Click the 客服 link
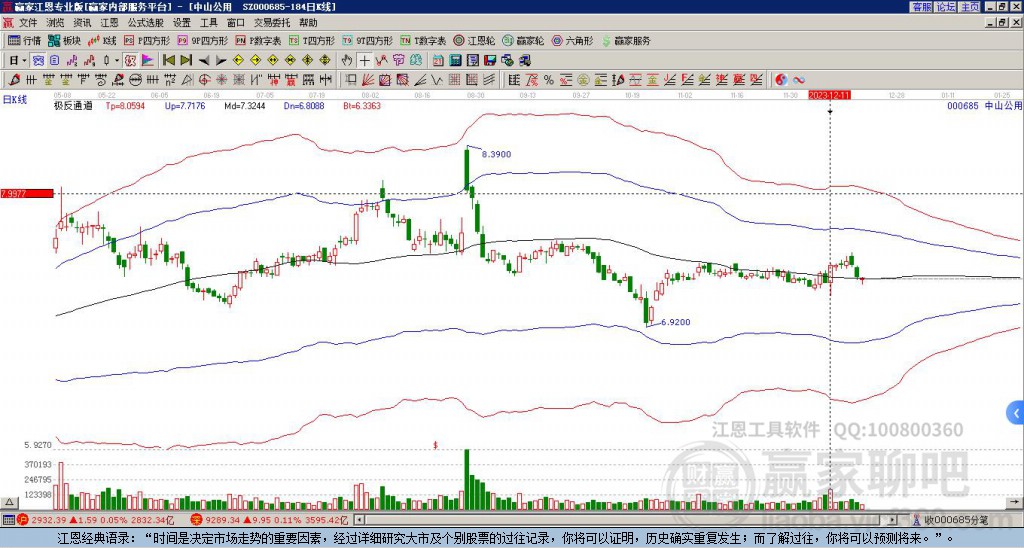This screenshot has width=1024, height=548. click(921, 7)
